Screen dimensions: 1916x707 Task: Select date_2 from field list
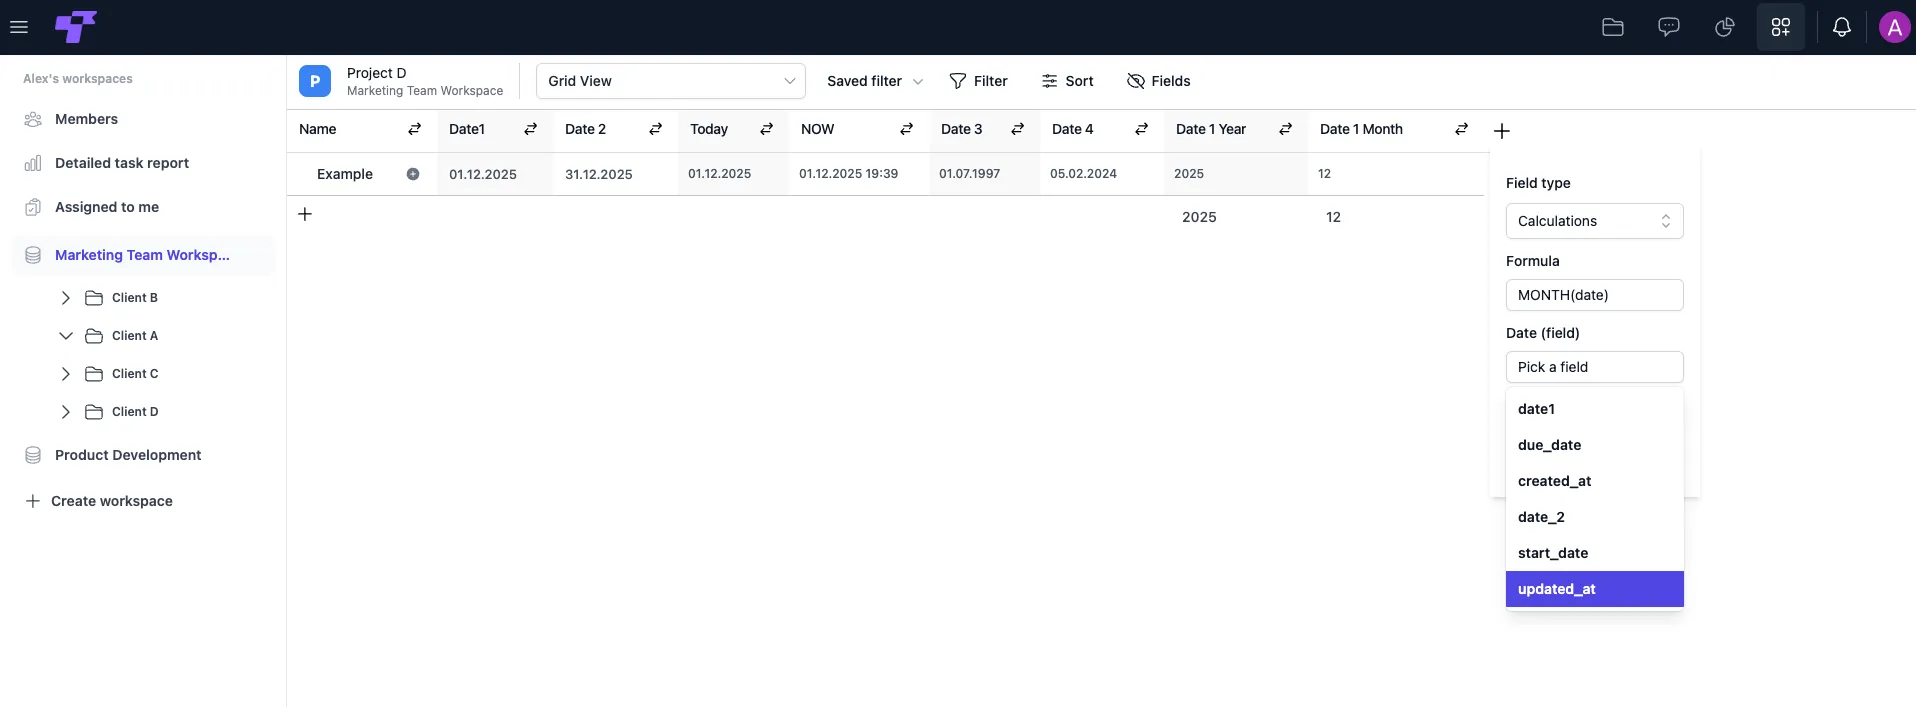tap(1594, 517)
